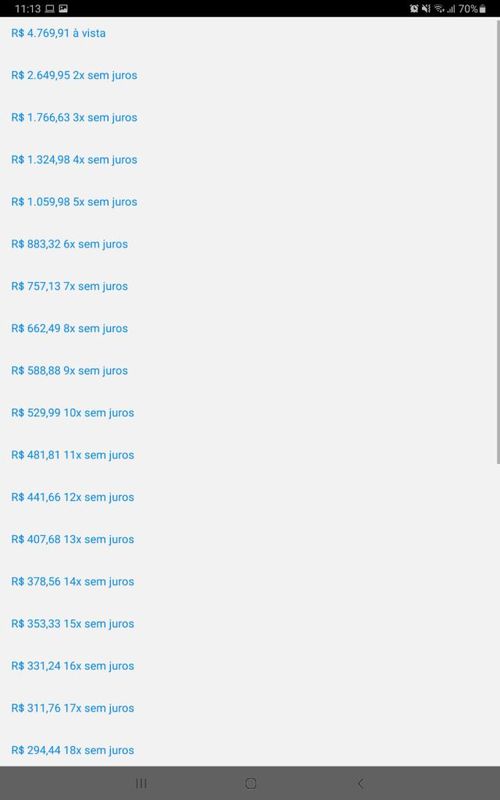The width and height of the screenshot is (500, 800).
Task: Select R$ 441,66 12x sem juros
Action: [x=72, y=497]
